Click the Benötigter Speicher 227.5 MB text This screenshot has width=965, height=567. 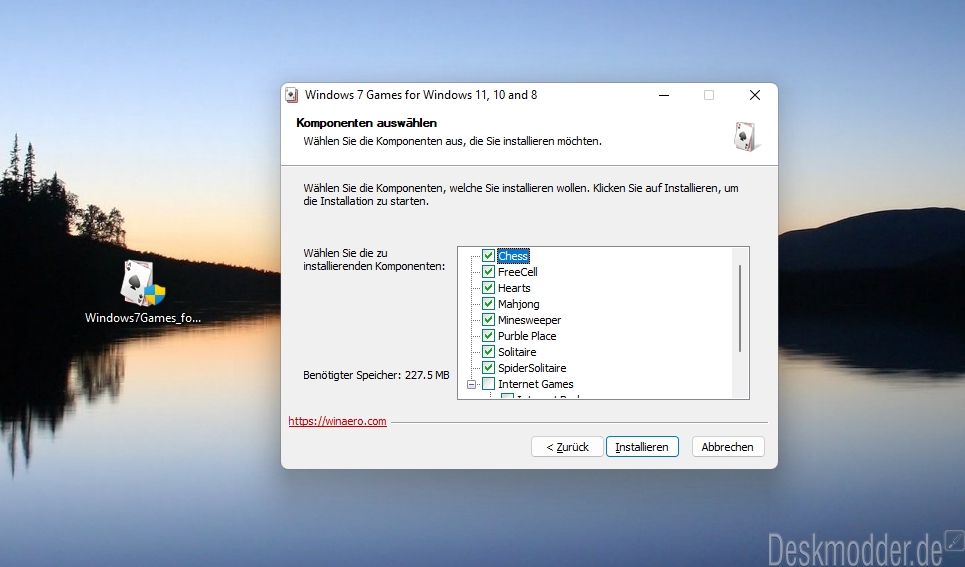pos(376,375)
